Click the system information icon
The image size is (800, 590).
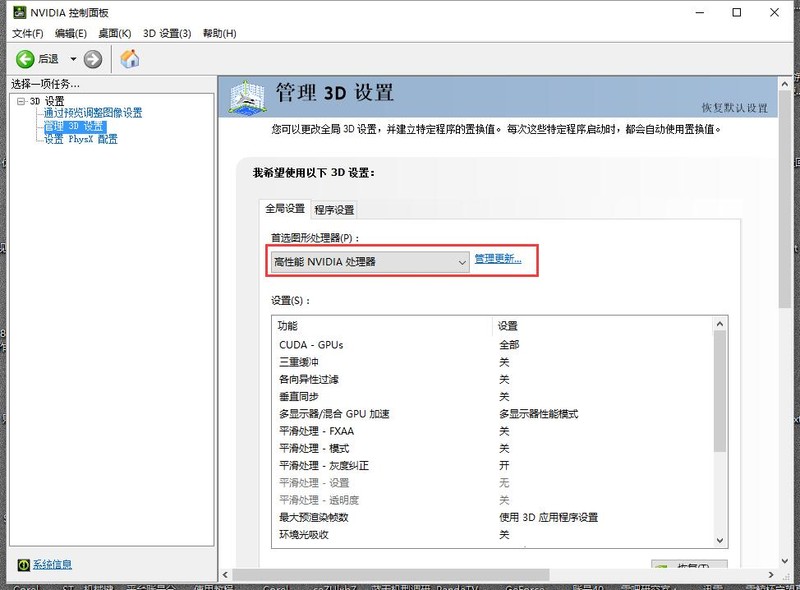(23, 564)
